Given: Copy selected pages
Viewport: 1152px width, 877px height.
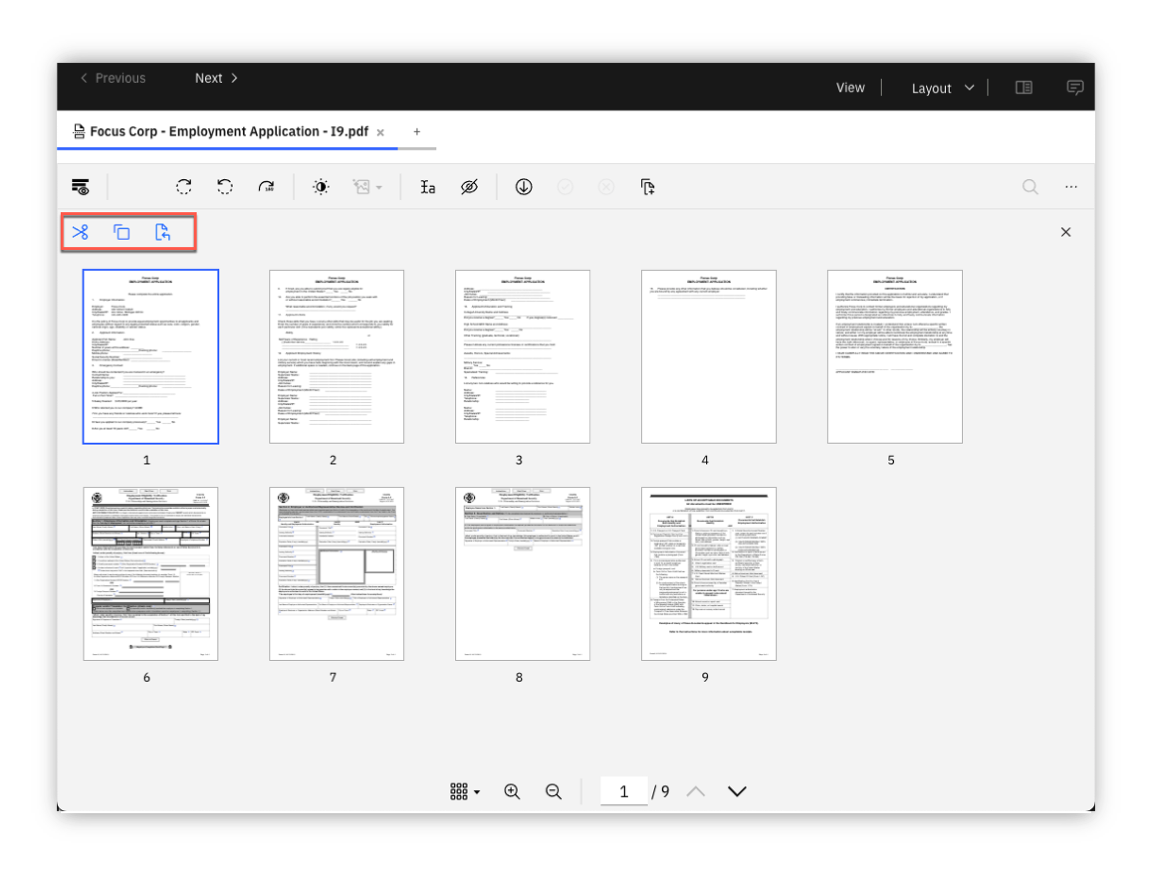Looking at the screenshot, I should (x=121, y=232).
